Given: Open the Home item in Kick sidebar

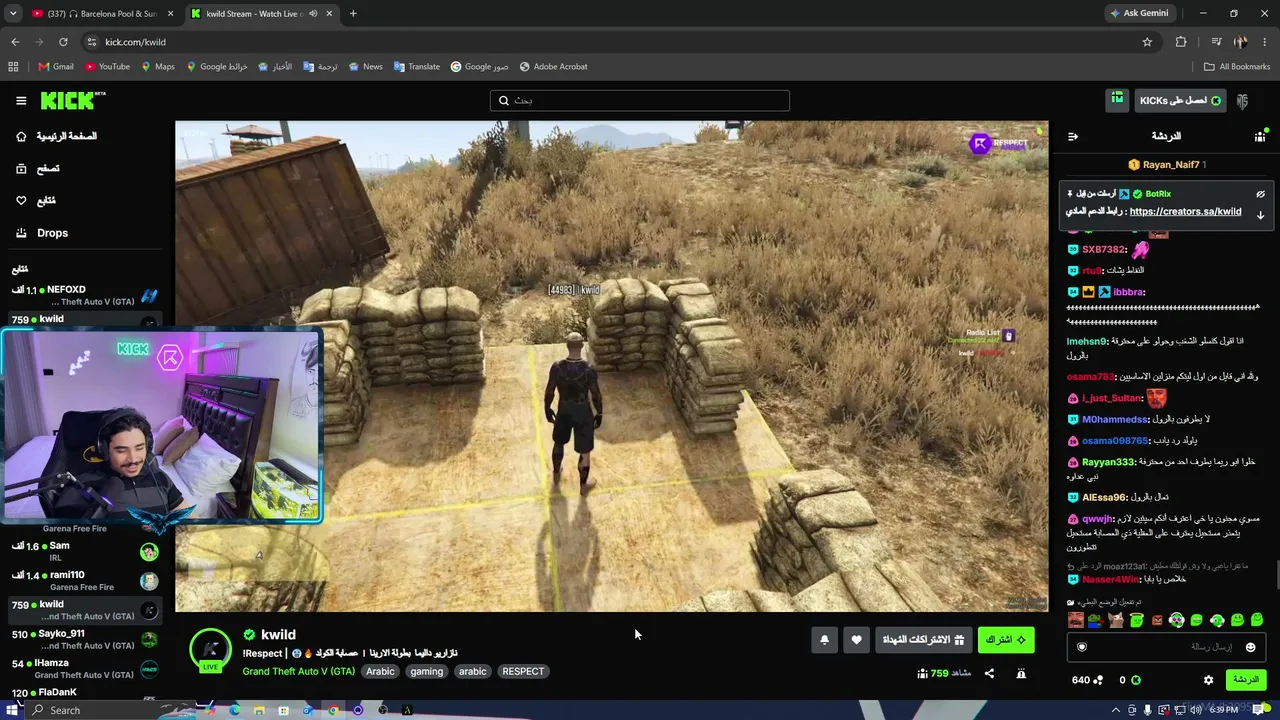Looking at the screenshot, I should [x=56, y=136].
